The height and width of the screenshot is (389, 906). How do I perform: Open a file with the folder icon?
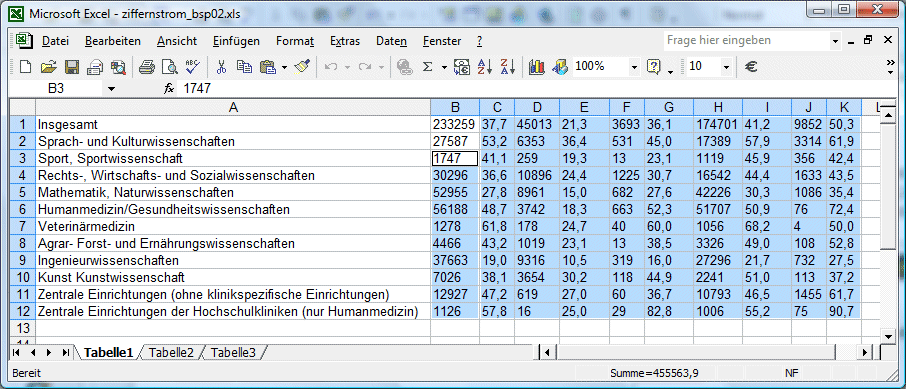tap(48, 67)
